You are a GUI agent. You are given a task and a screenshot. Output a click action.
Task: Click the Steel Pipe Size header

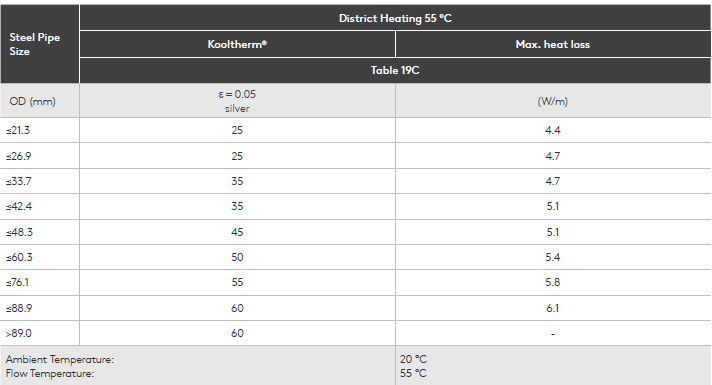40,44
